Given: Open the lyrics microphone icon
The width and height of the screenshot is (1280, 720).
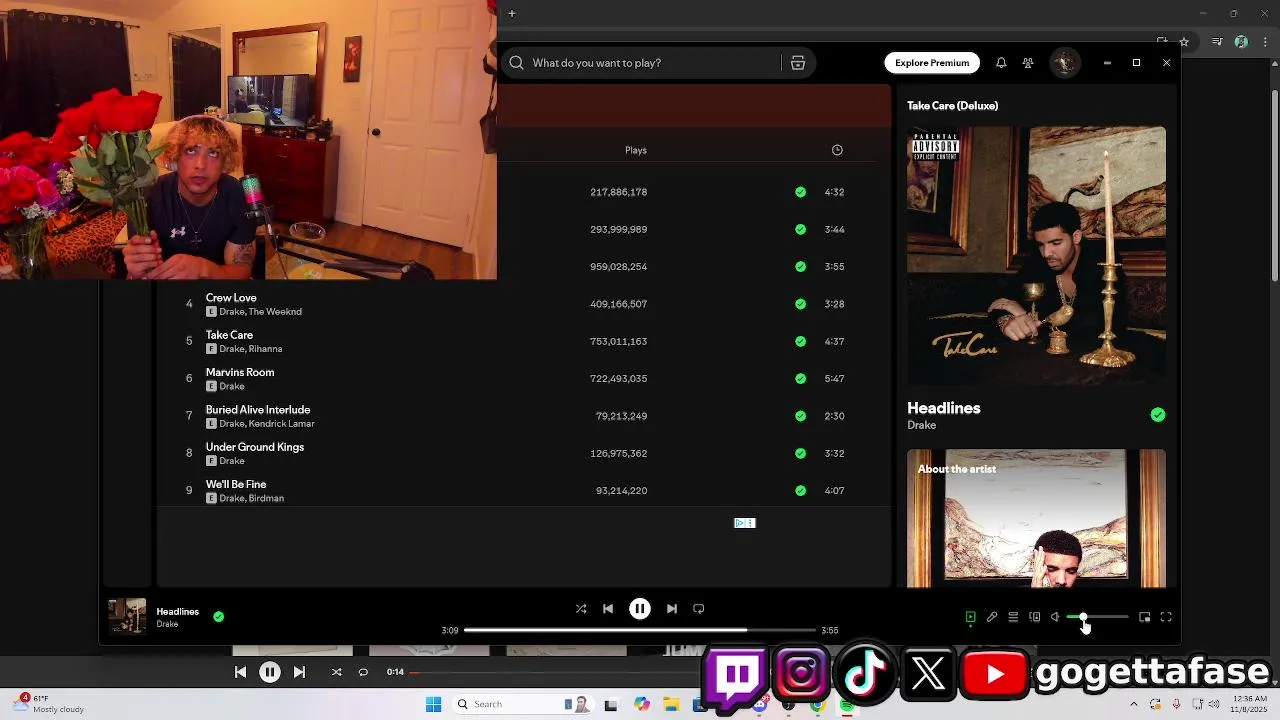Looking at the screenshot, I should click(x=992, y=617).
